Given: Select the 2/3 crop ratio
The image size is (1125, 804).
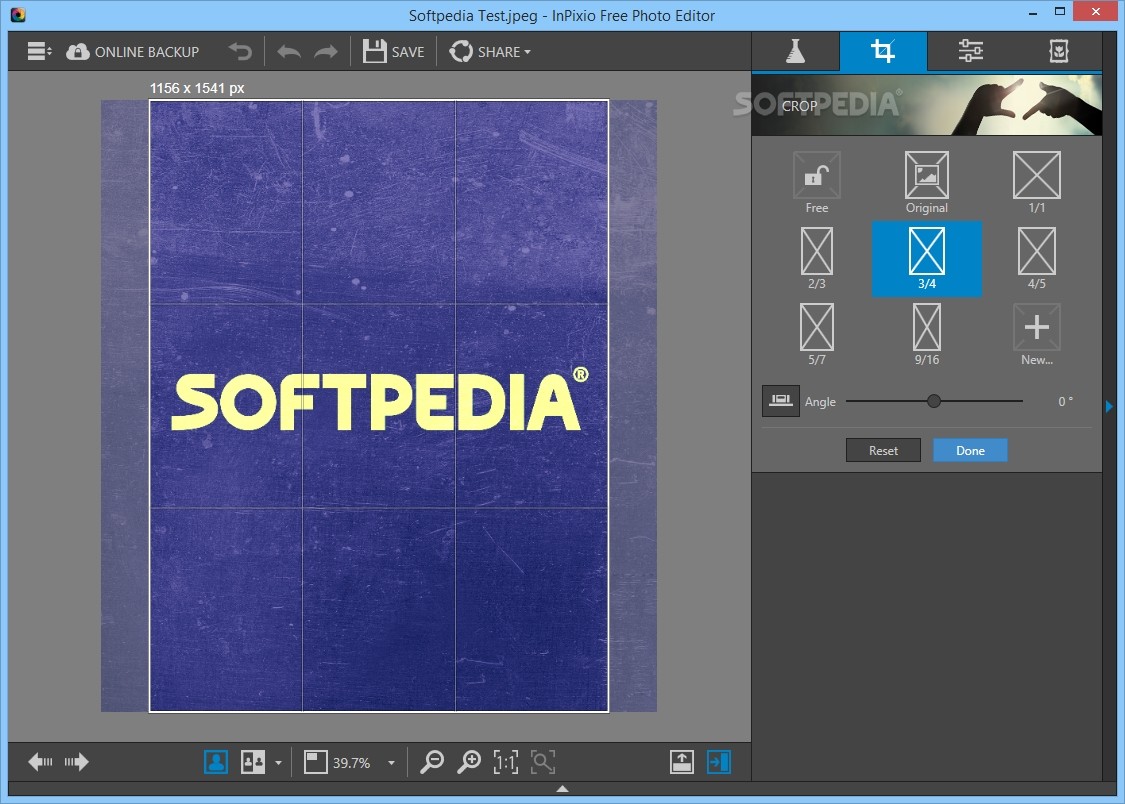Looking at the screenshot, I should click(x=816, y=258).
